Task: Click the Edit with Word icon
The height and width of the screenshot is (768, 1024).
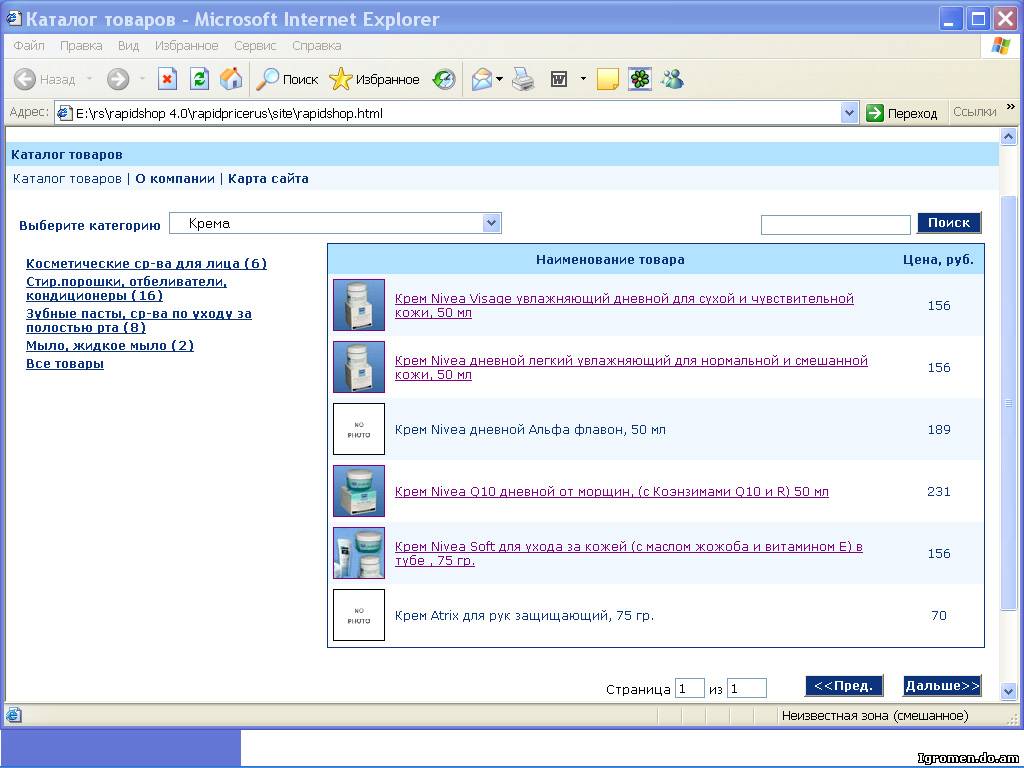Action: coord(559,80)
